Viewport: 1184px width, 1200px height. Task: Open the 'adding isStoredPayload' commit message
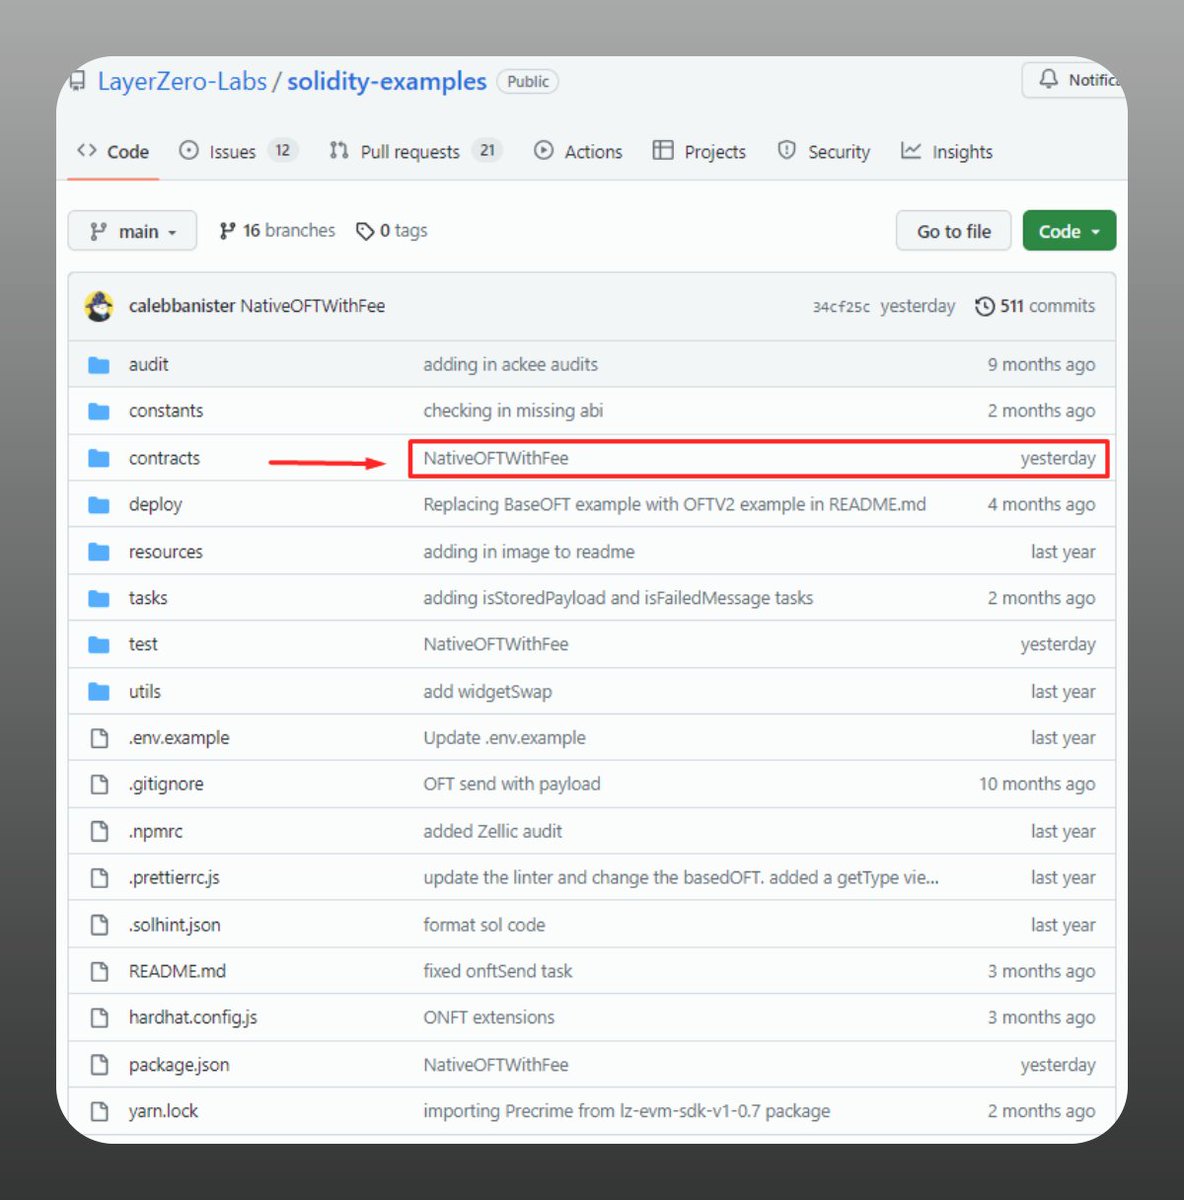pos(618,598)
